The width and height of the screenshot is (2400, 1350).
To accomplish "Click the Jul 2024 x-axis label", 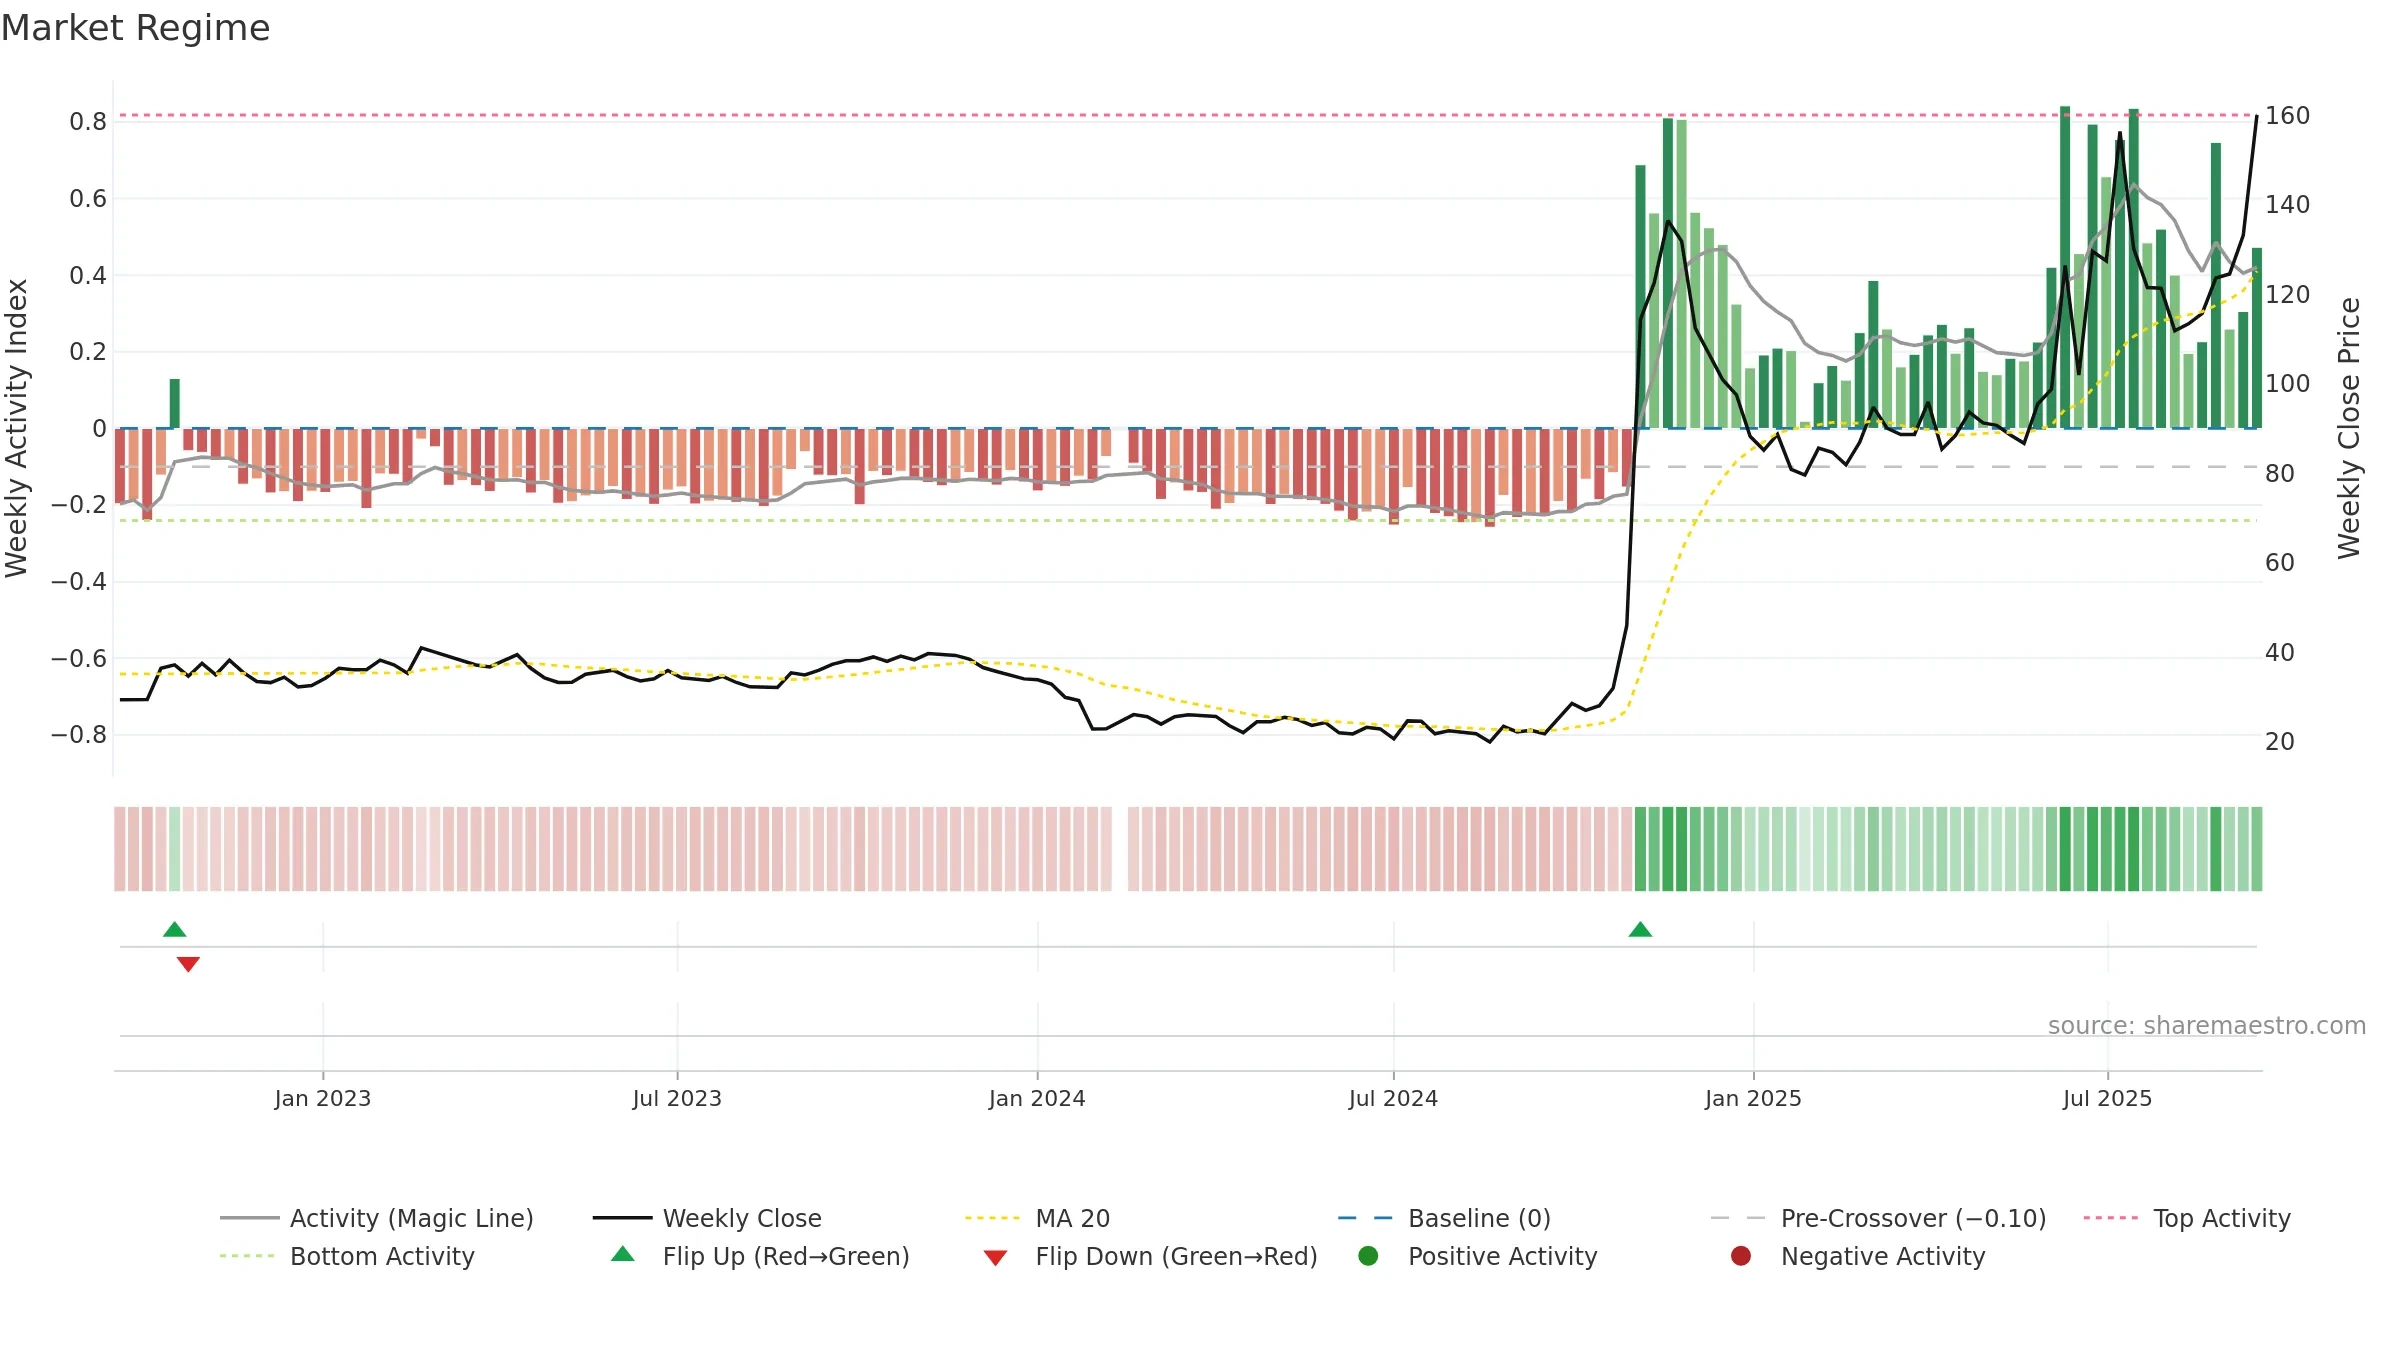I will 1393,1098.
